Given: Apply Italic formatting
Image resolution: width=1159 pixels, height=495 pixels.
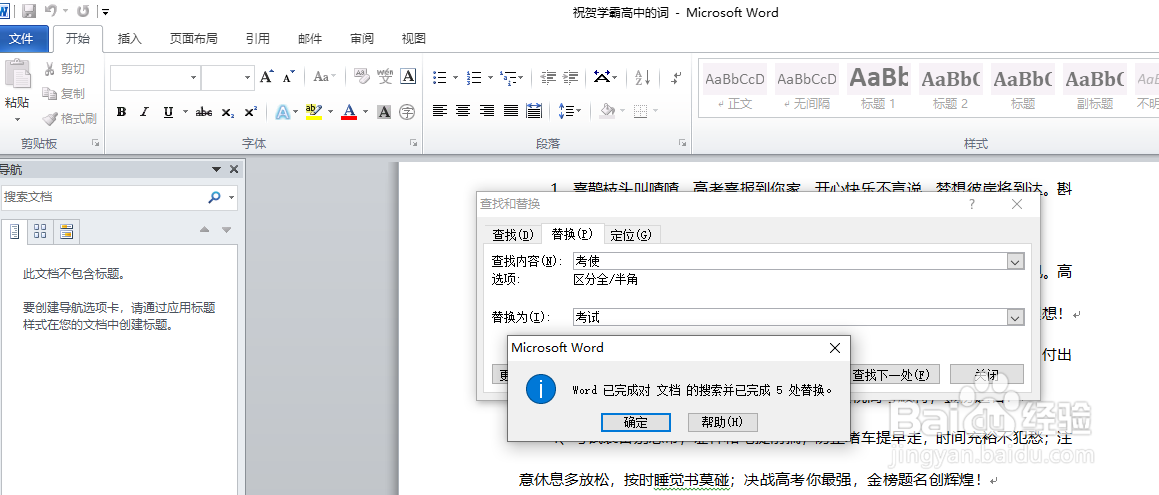Looking at the screenshot, I should (x=144, y=112).
